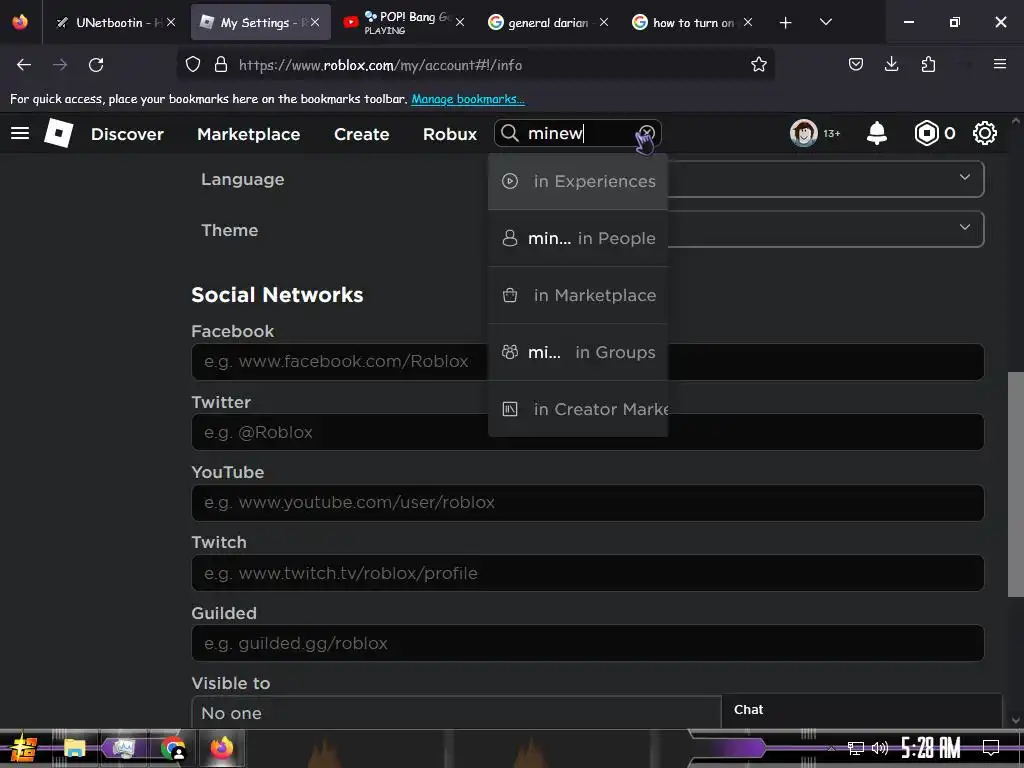Image resolution: width=1024 pixels, height=768 pixels.
Task: Bookmark this page with the star icon
Action: click(x=758, y=65)
